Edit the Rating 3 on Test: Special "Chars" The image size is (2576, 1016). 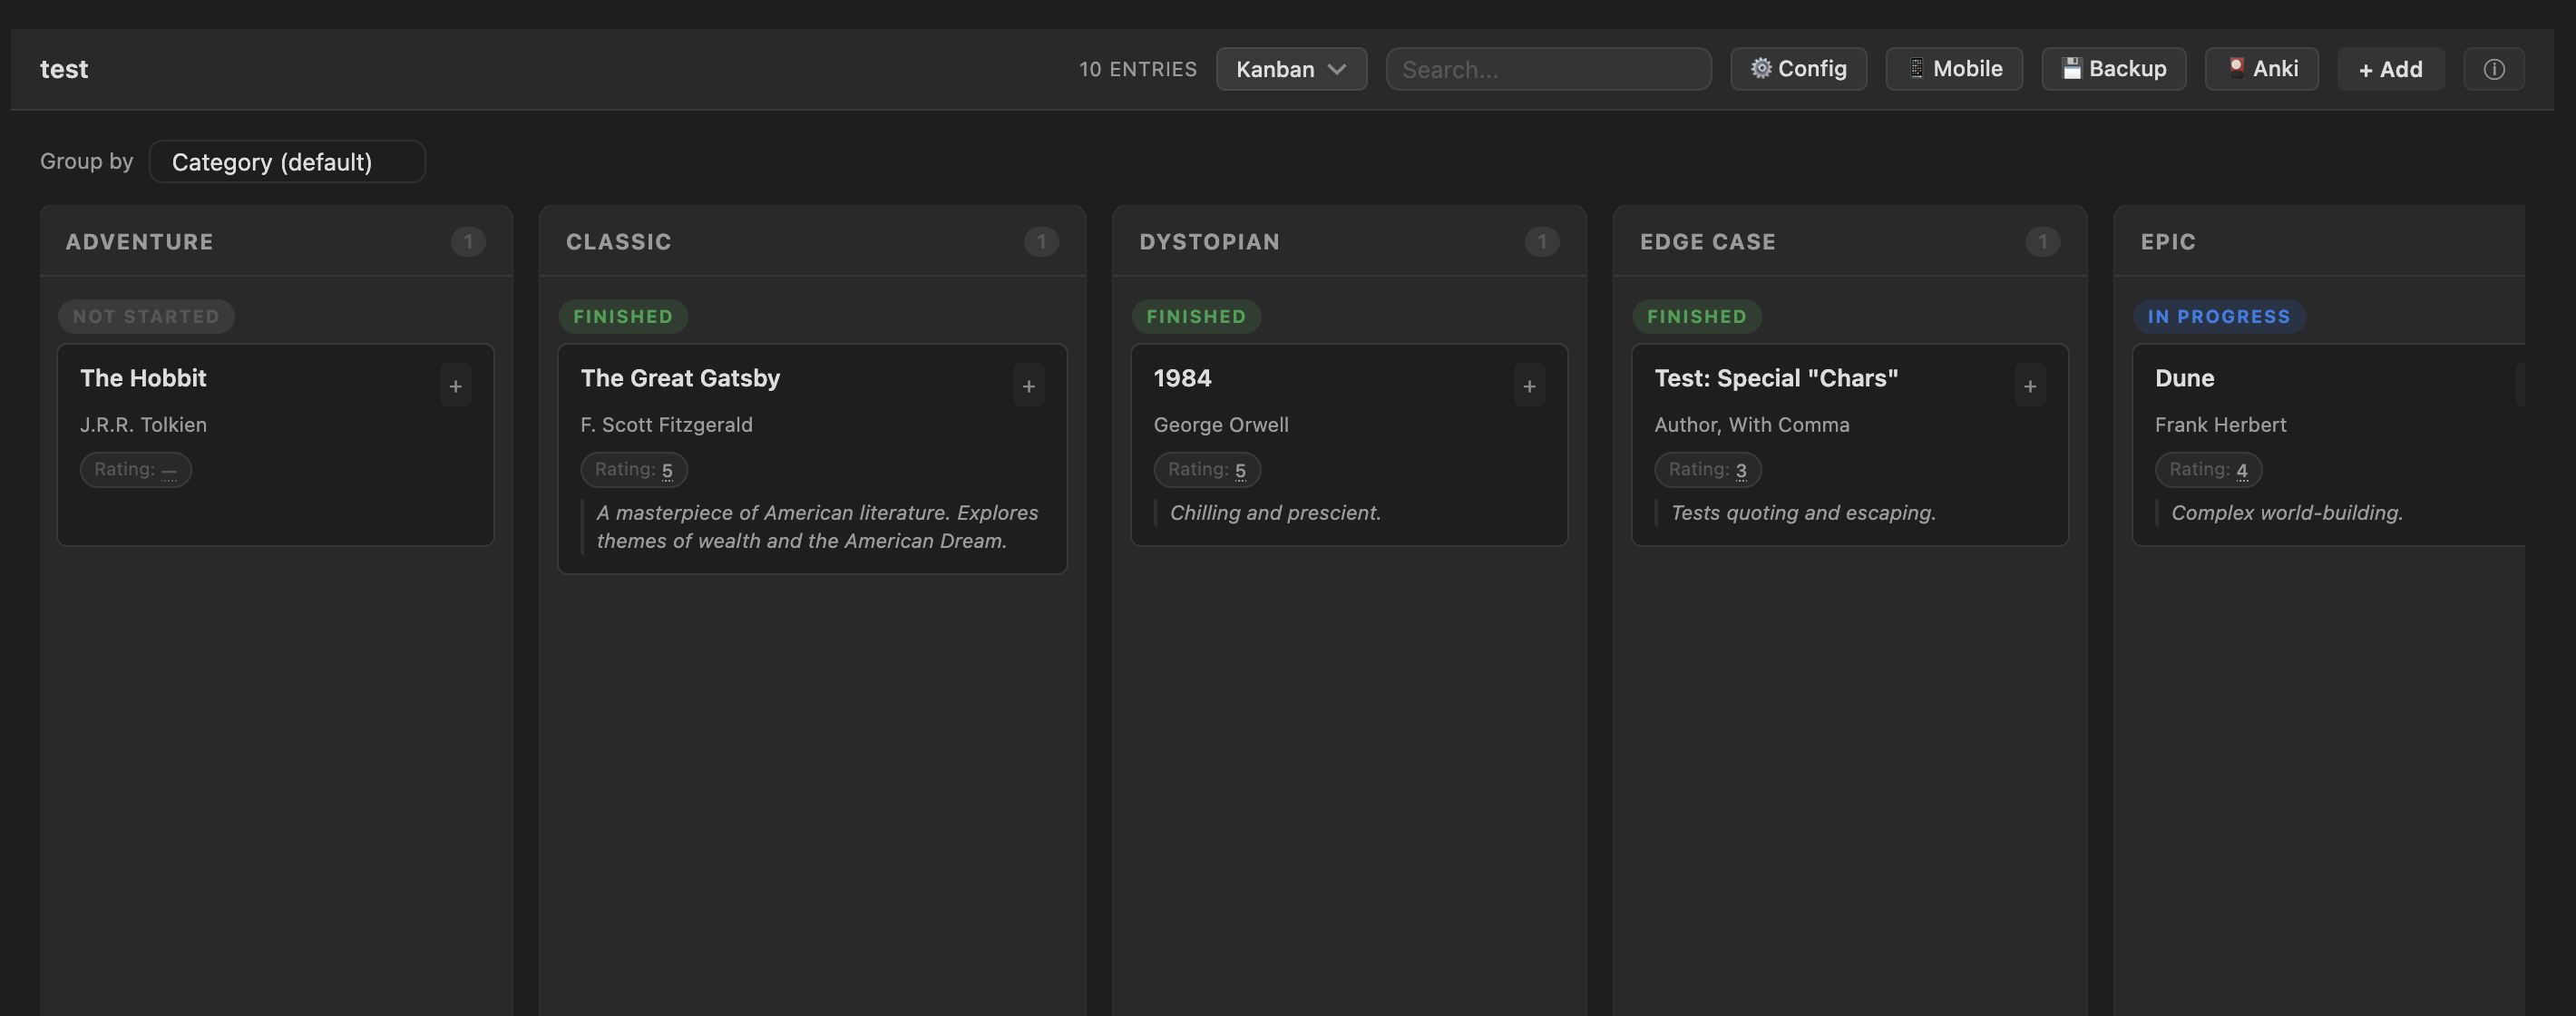pos(1708,470)
